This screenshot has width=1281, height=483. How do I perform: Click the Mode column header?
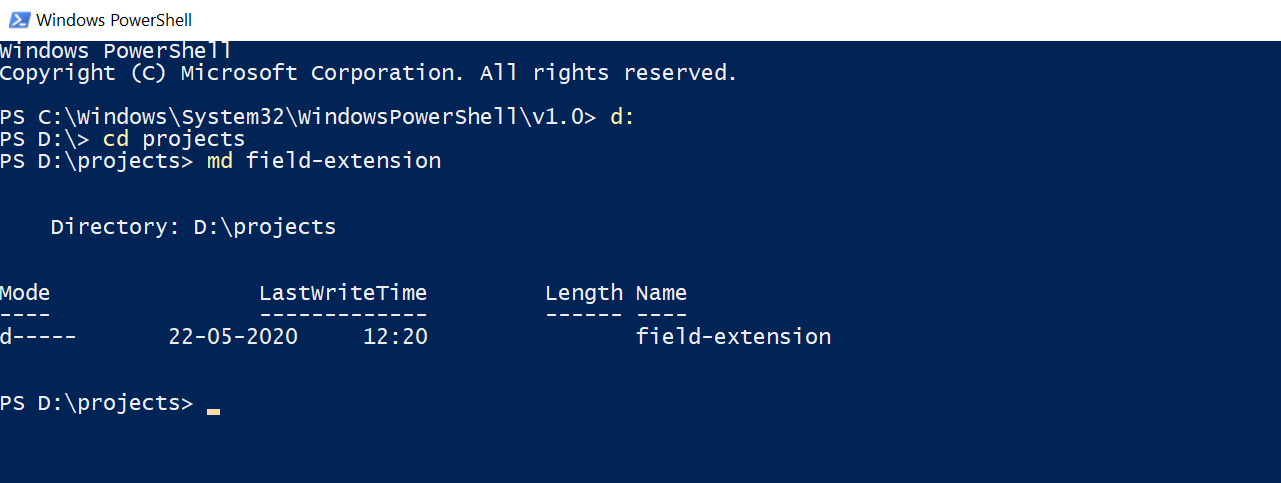click(x=25, y=293)
